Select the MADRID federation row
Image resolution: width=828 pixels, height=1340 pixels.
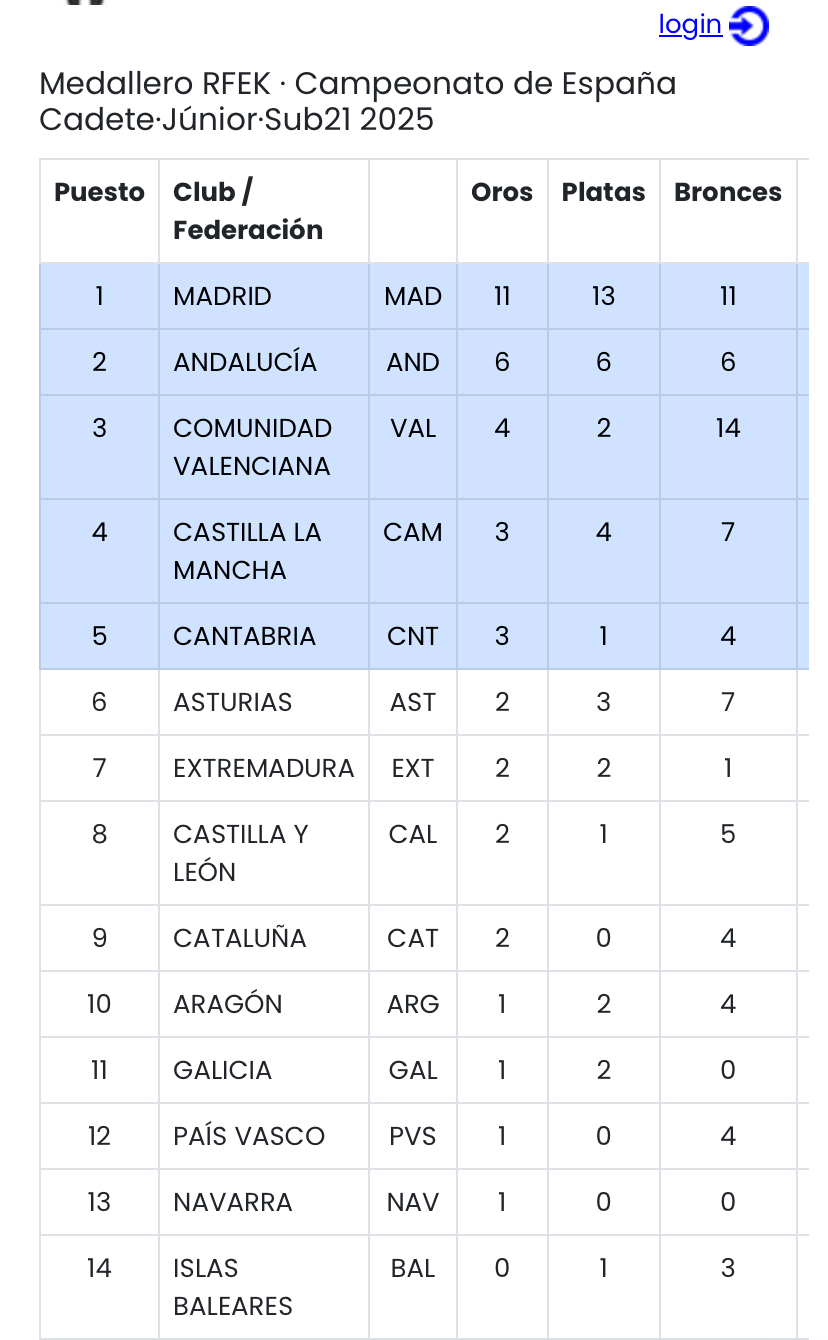click(222, 297)
